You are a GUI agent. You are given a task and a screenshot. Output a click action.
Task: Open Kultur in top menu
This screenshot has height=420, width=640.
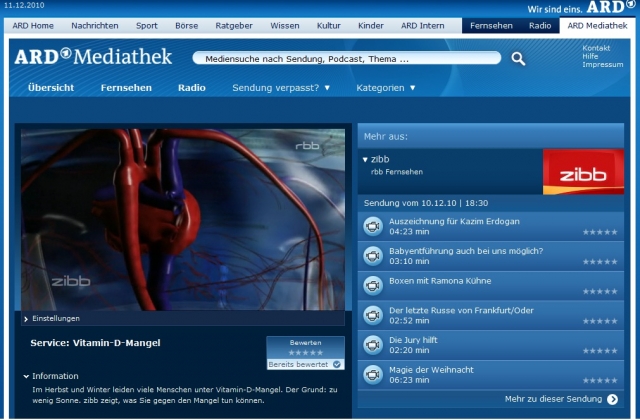click(x=329, y=26)
